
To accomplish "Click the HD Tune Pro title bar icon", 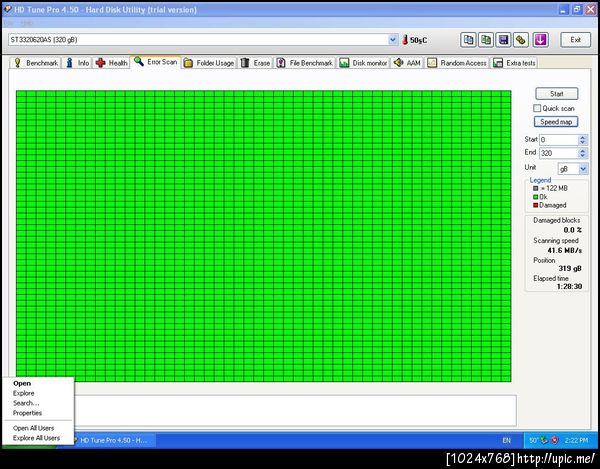I will (7, 9).
